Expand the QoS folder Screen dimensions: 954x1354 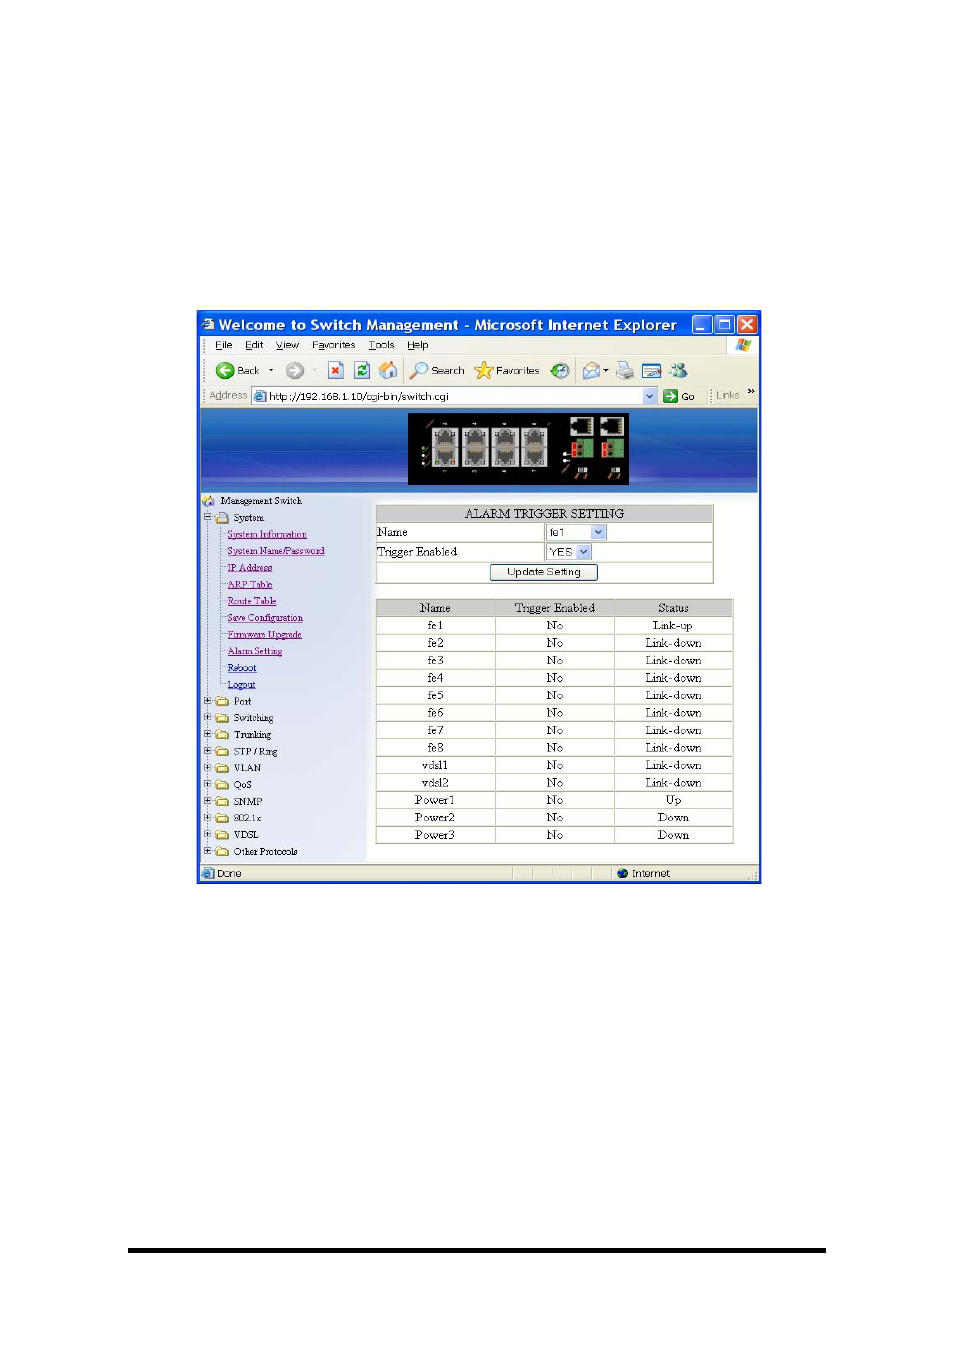point(208,784)
